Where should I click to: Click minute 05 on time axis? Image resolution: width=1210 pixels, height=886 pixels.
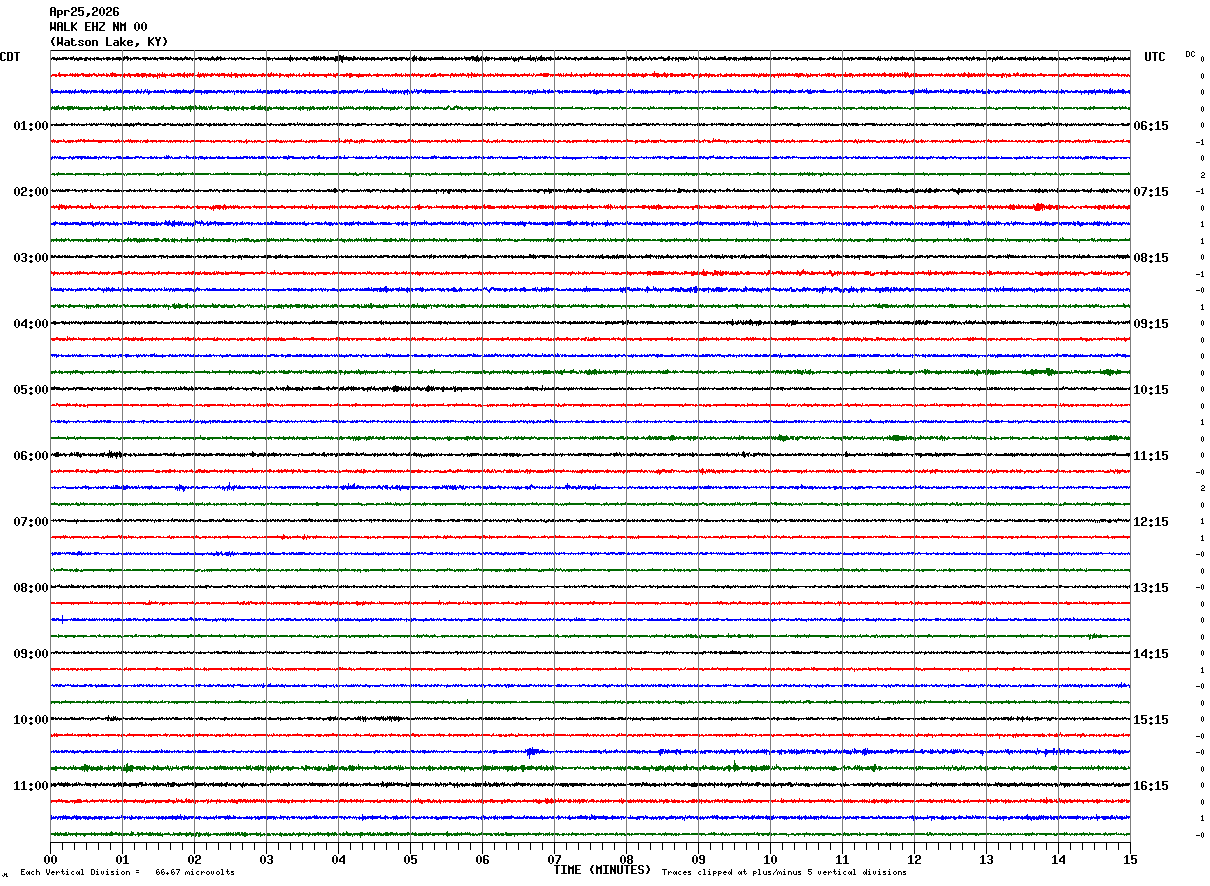point(410,859)
